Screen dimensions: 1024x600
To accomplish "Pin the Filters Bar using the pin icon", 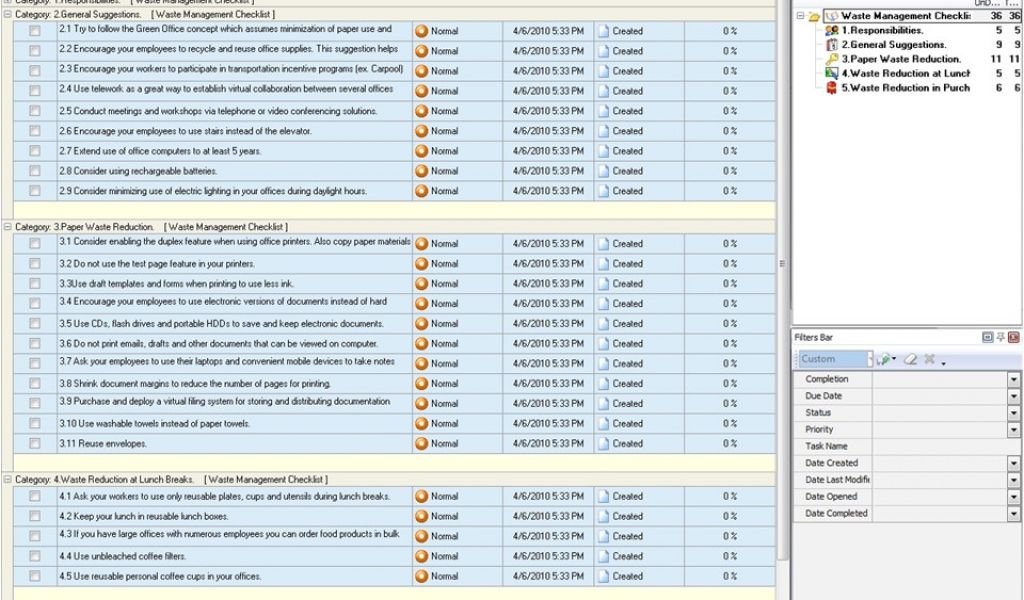I will coord(1000,337).
